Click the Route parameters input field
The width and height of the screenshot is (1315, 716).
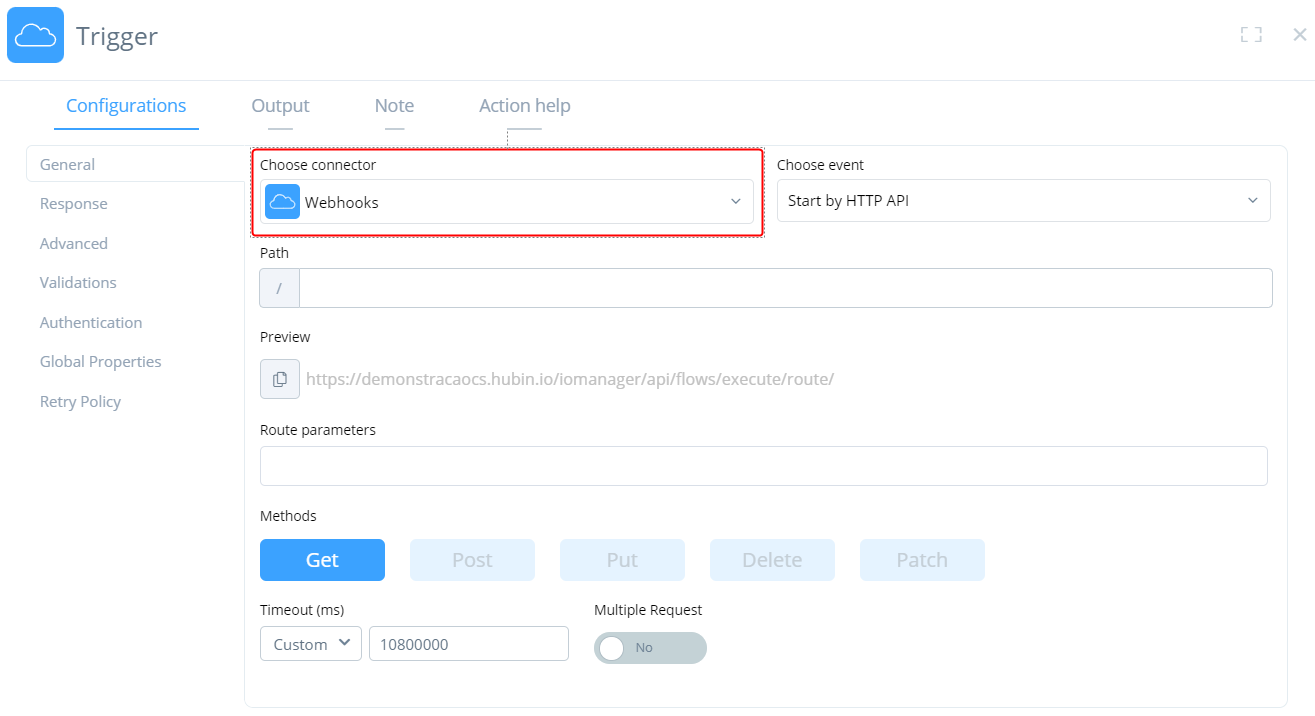[x=763, y=465]
